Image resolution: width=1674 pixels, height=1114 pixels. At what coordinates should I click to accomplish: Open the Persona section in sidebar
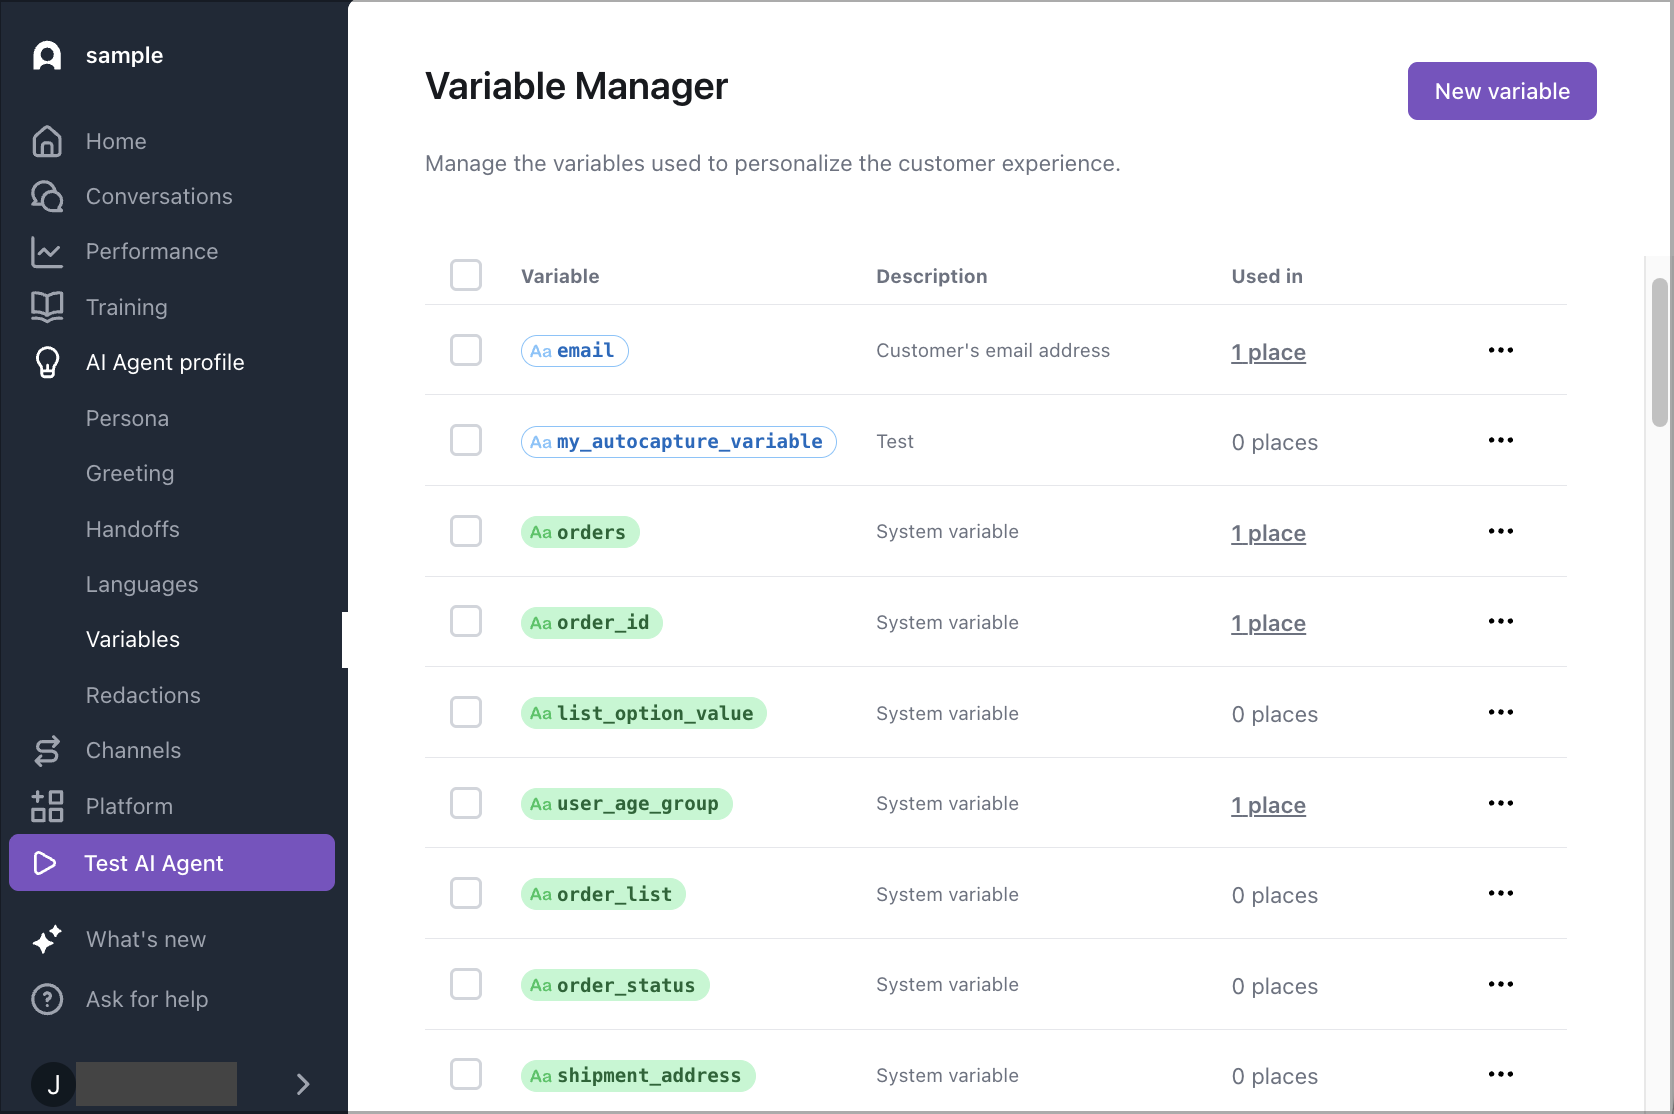pos(127,418)
